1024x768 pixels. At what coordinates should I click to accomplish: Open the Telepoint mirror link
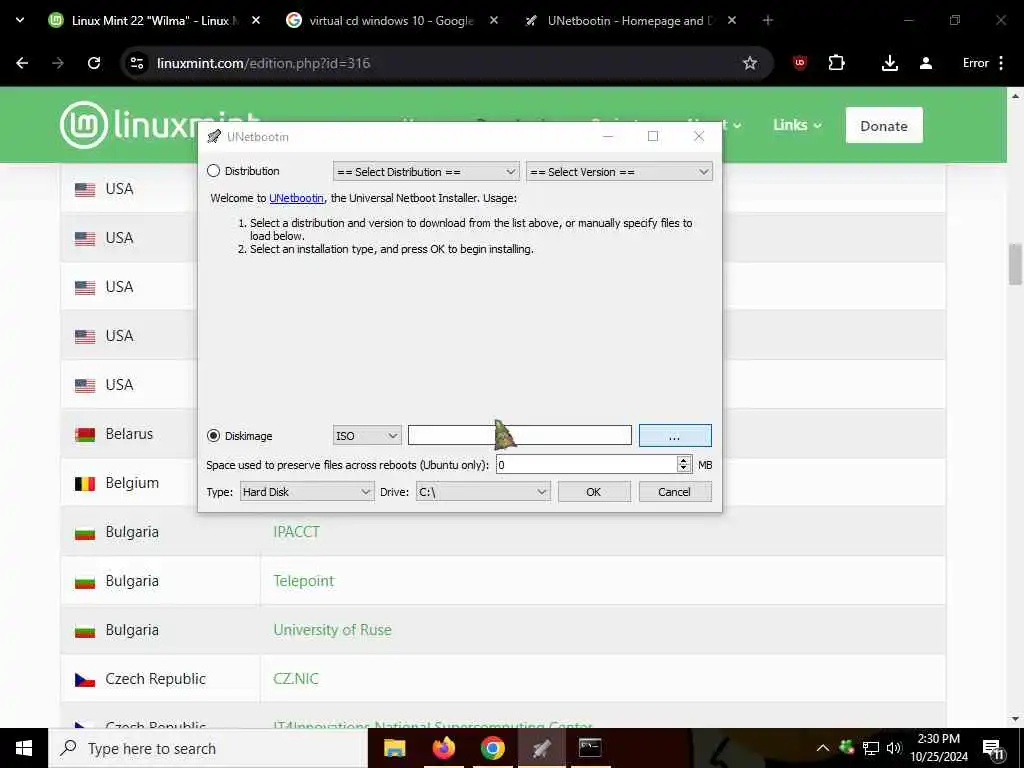[304, 581]
